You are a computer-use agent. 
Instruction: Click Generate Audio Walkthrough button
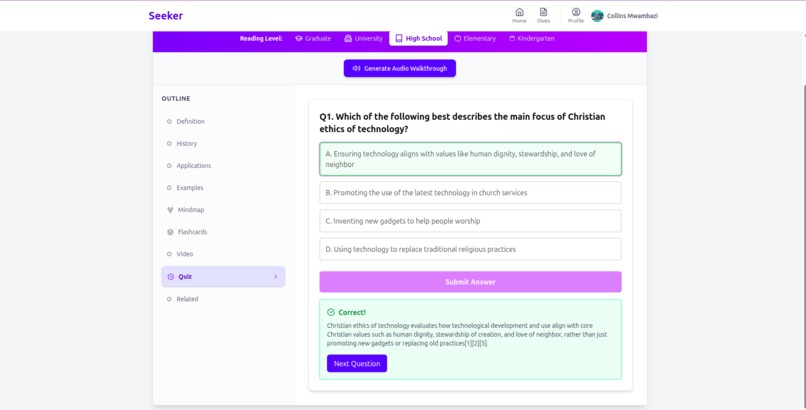tap(399, 68)
